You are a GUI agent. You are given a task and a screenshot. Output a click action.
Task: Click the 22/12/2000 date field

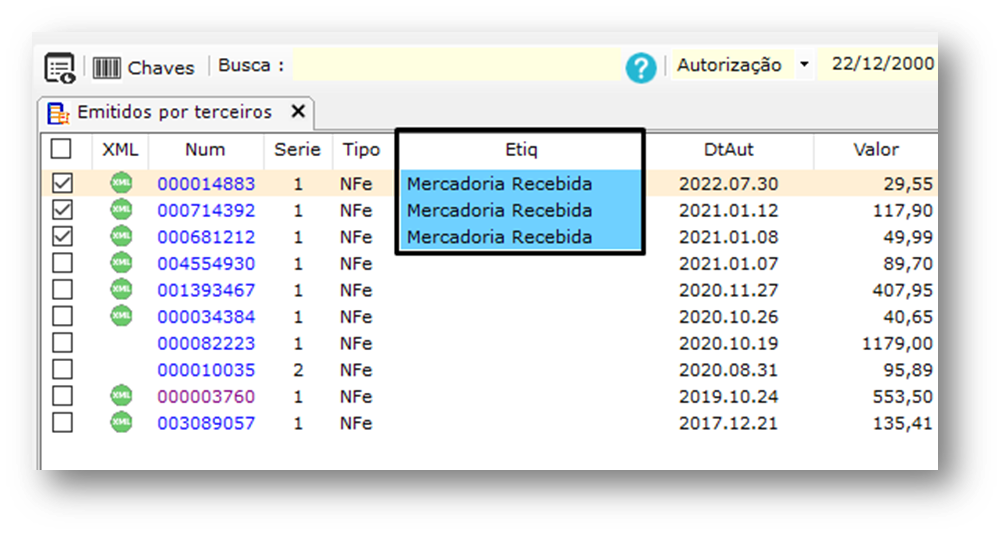point(878,64)
